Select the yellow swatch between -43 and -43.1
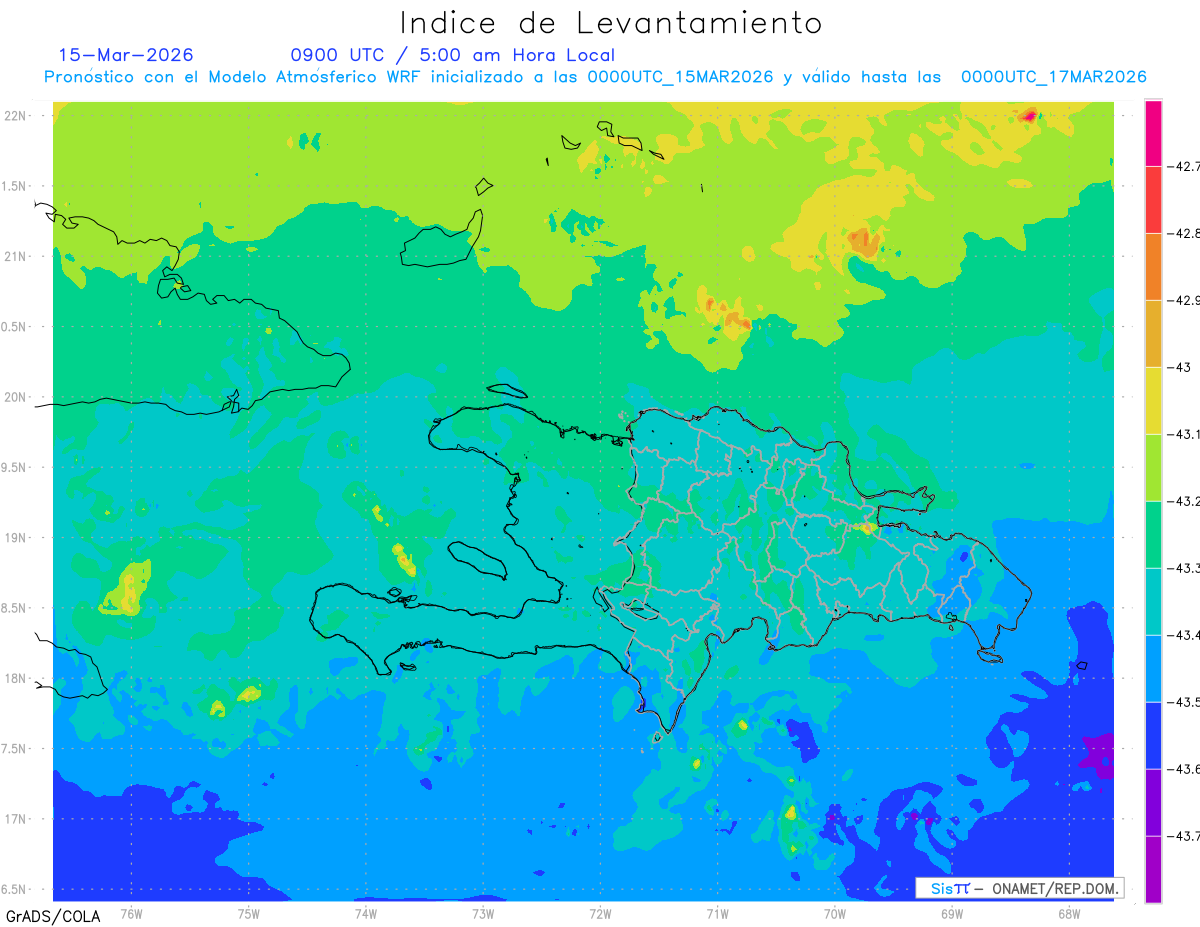The height and width of the screenshot is (927, 1200). point(1153,401)
